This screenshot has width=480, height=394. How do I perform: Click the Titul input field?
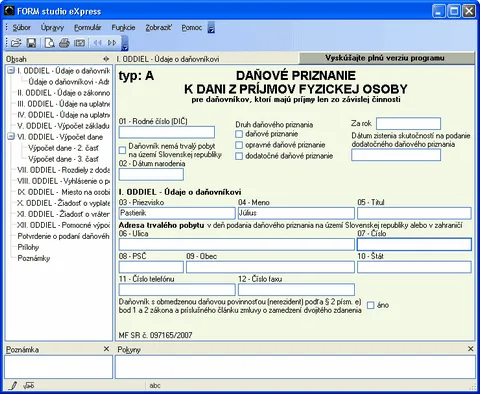tap(414, 213)
